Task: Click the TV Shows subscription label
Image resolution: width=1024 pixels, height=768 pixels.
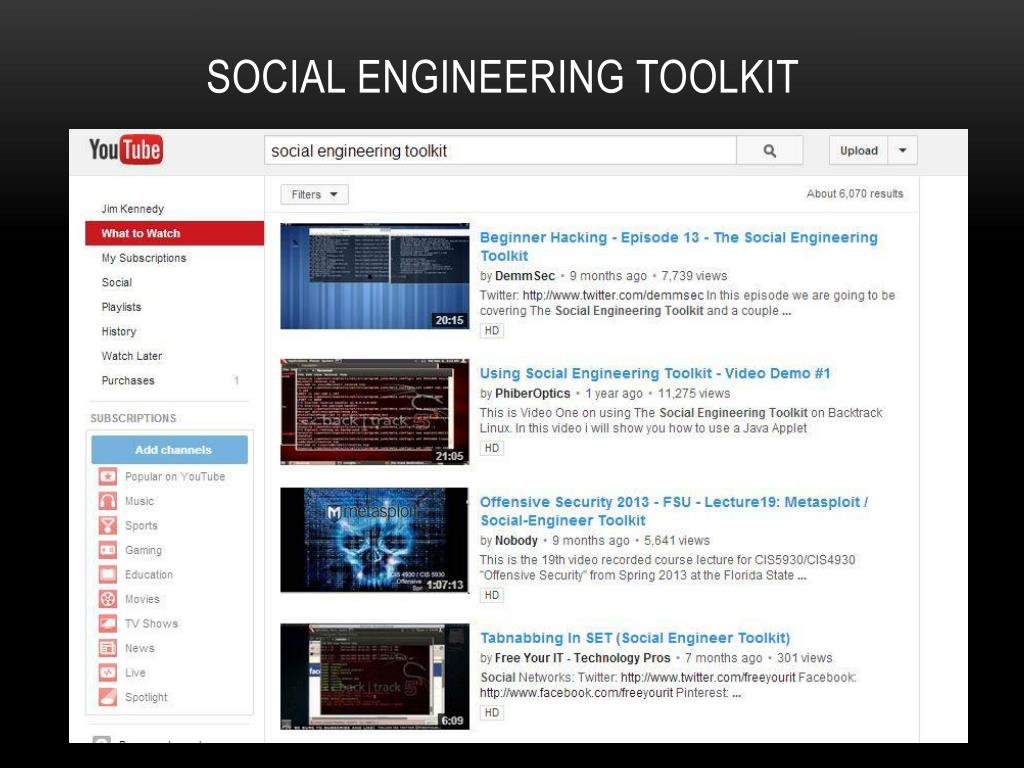Action: coord(152,624)
